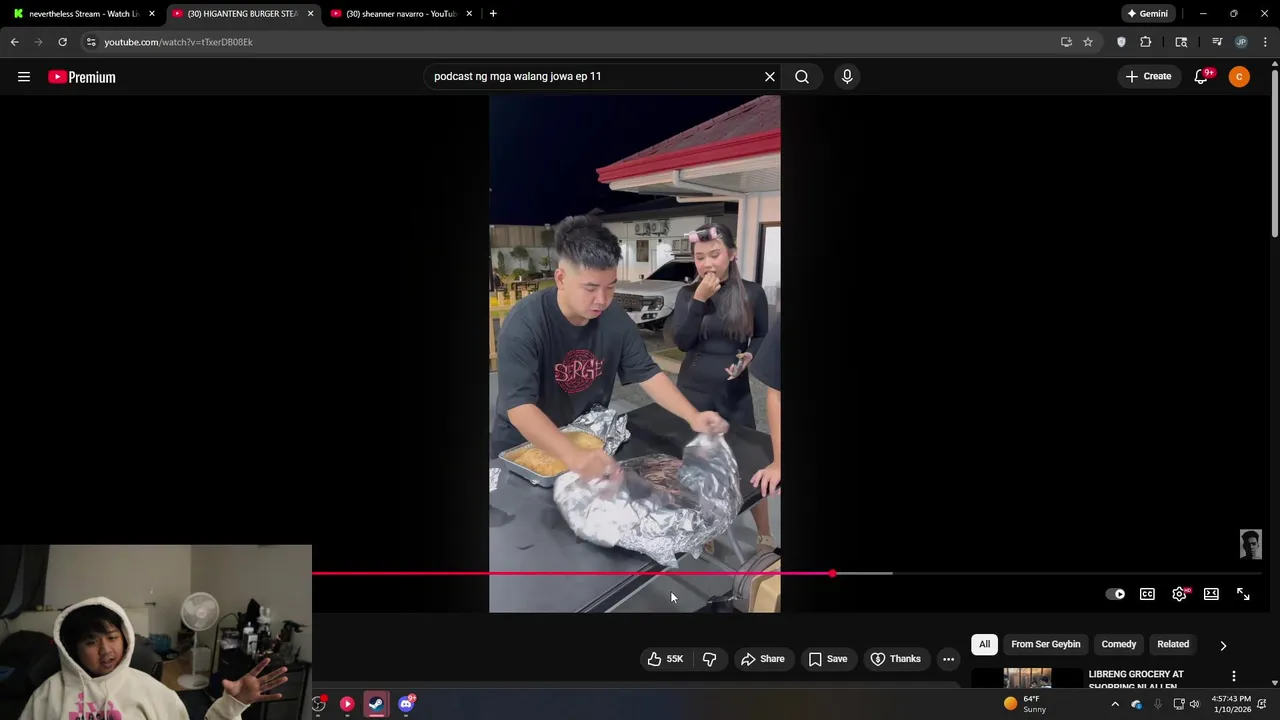Viewport: 1280px width, 720px height.
Task: Open Gemini in Chrome
Action: [1147, 14]
